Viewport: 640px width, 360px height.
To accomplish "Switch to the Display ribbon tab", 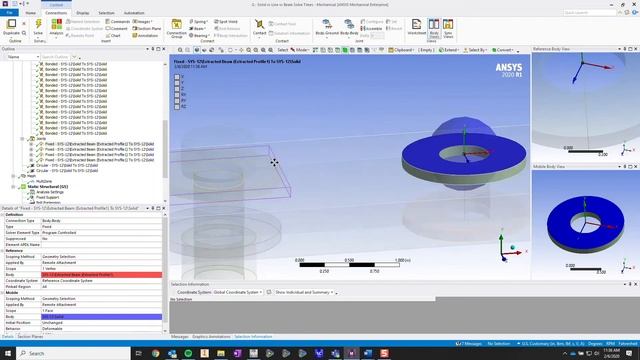I will (83, 13).
